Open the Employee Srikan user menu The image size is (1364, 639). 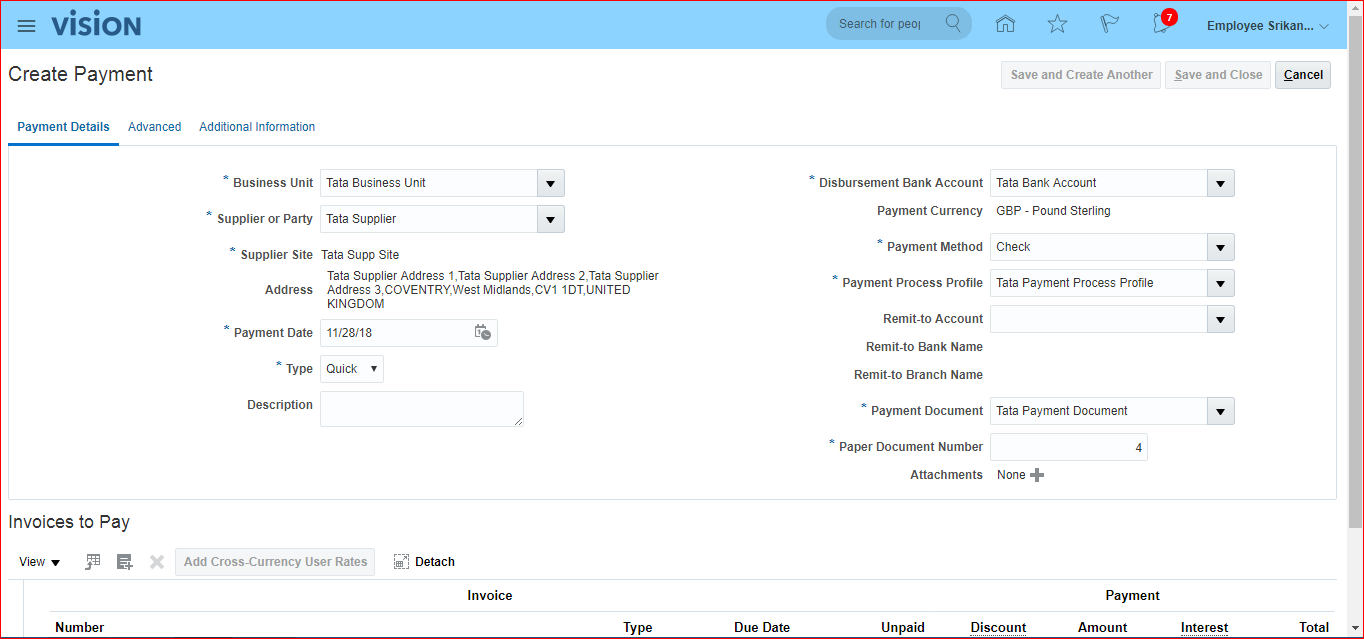pos(1267,26)
